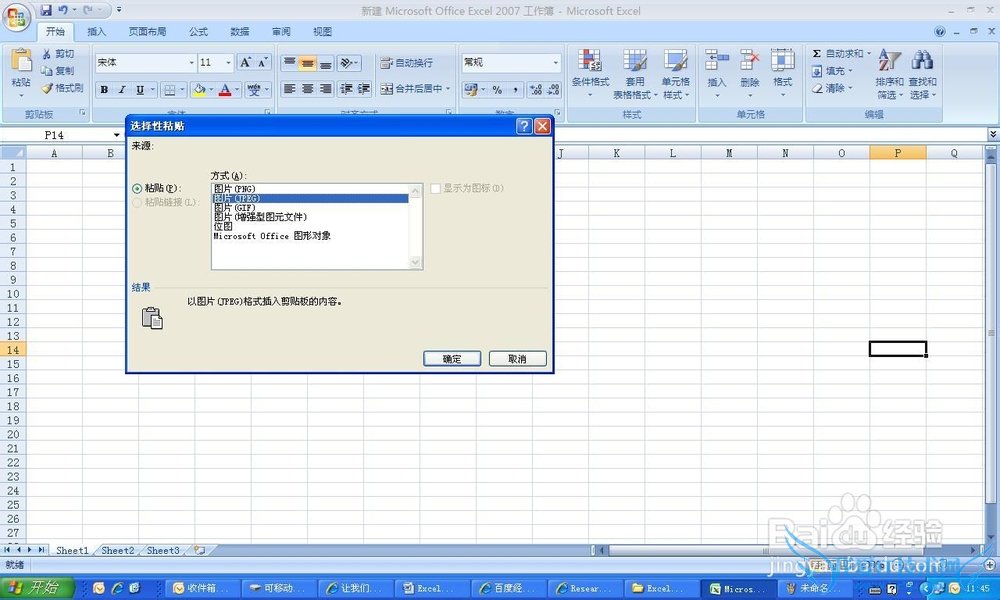Screen dimensions: 1000x600
Task: Align text to the right
Action: [325, 89]
